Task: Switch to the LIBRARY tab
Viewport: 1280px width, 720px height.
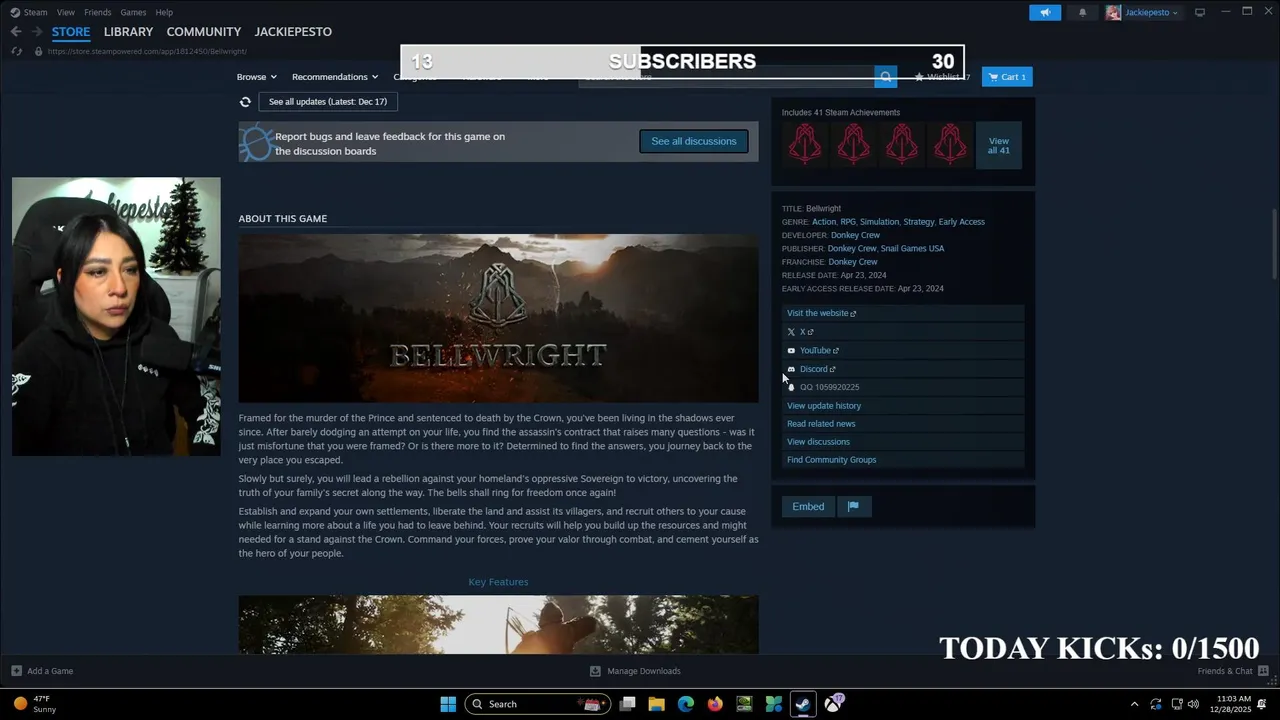Action: (128, 32)
